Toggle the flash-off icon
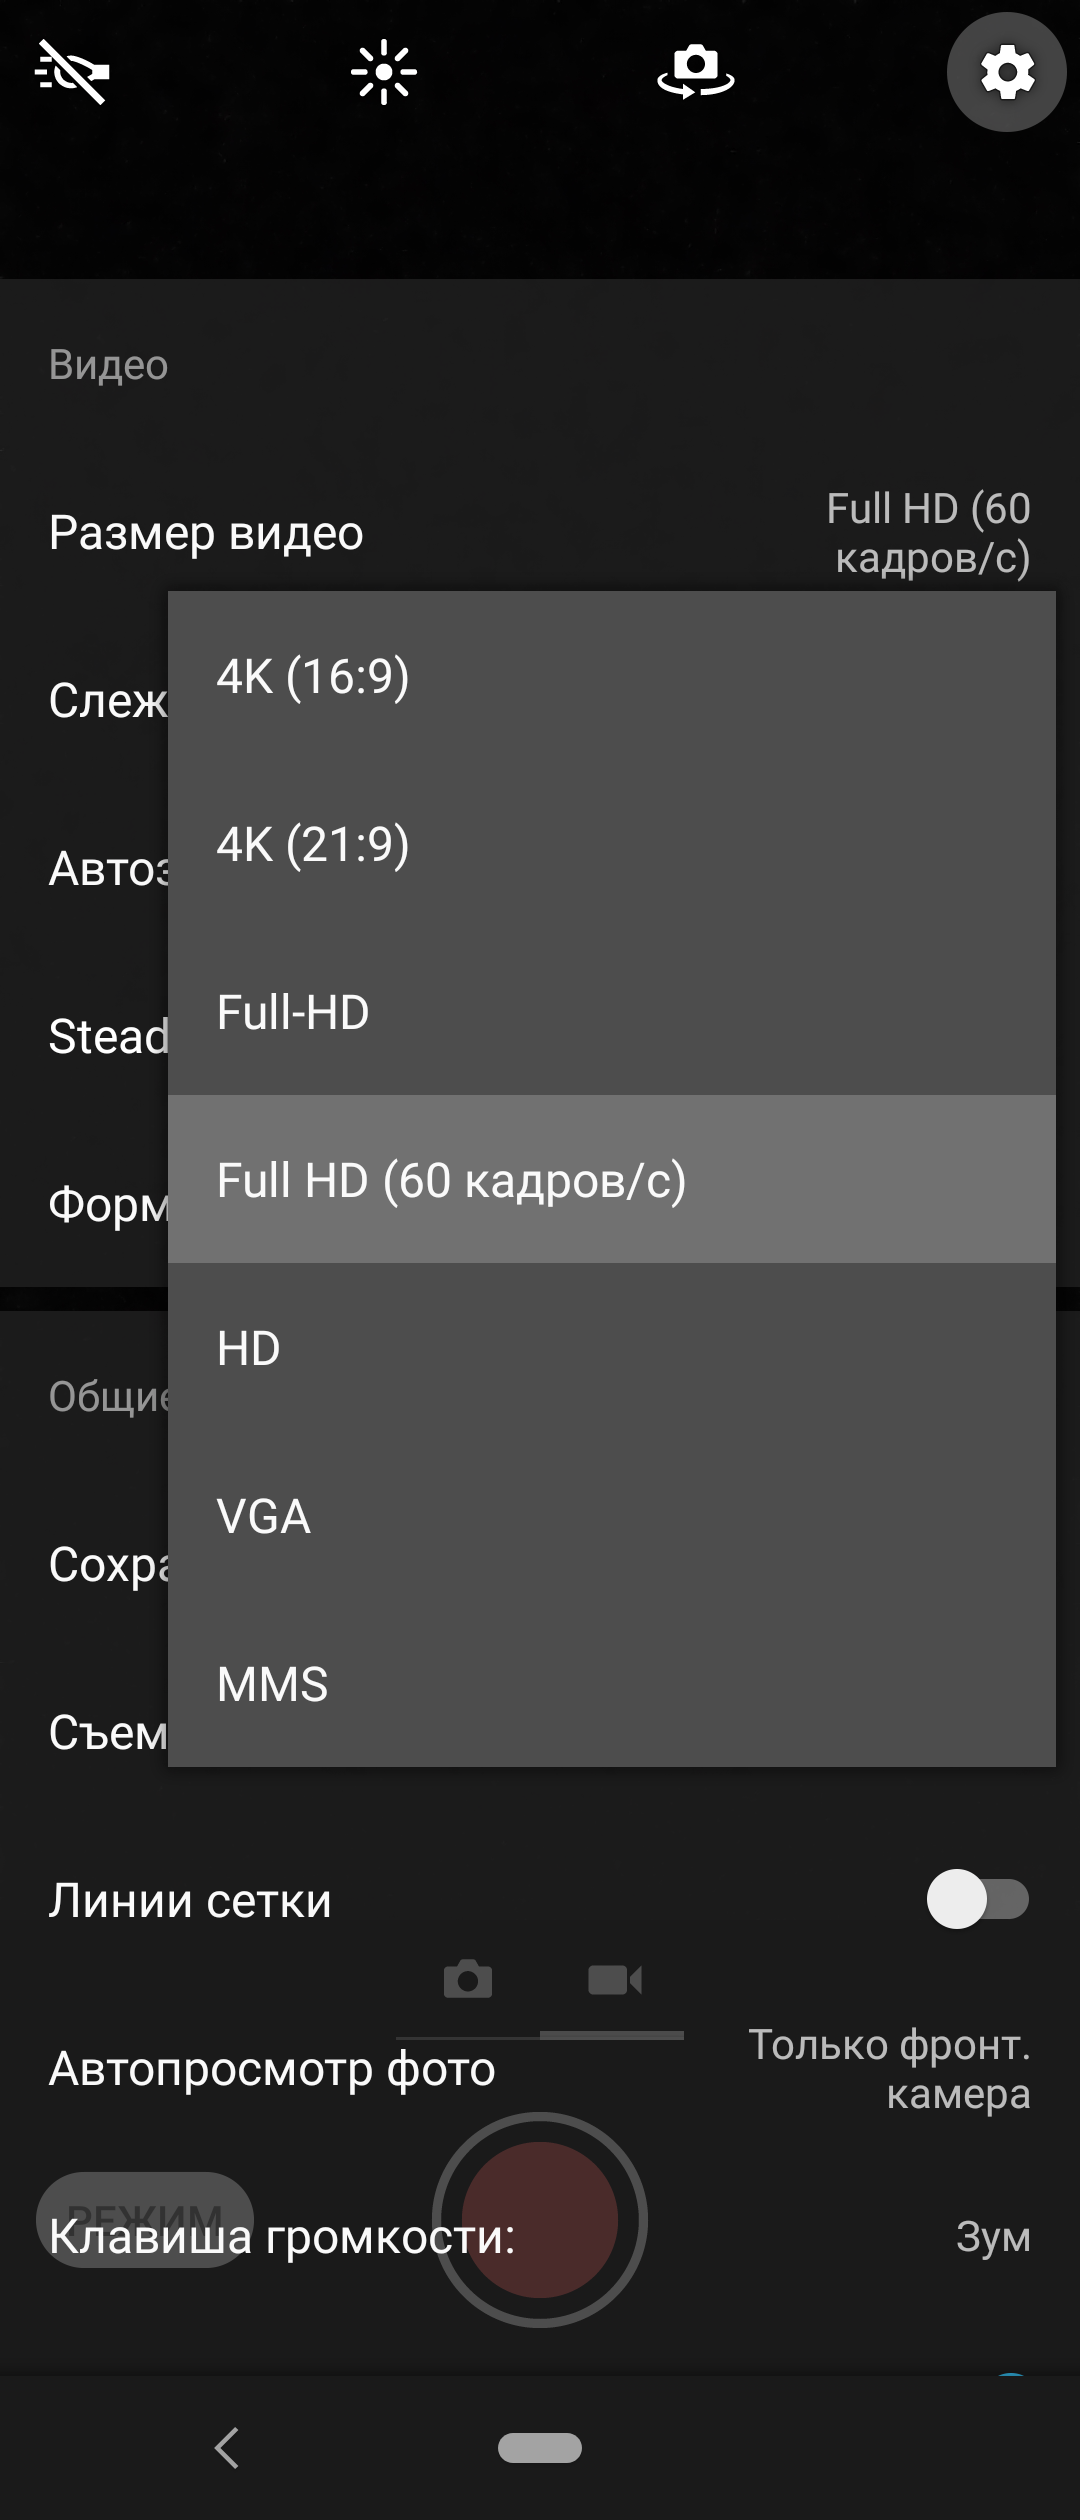Viewport: 1080px width, 2520px height. (72, 72)
